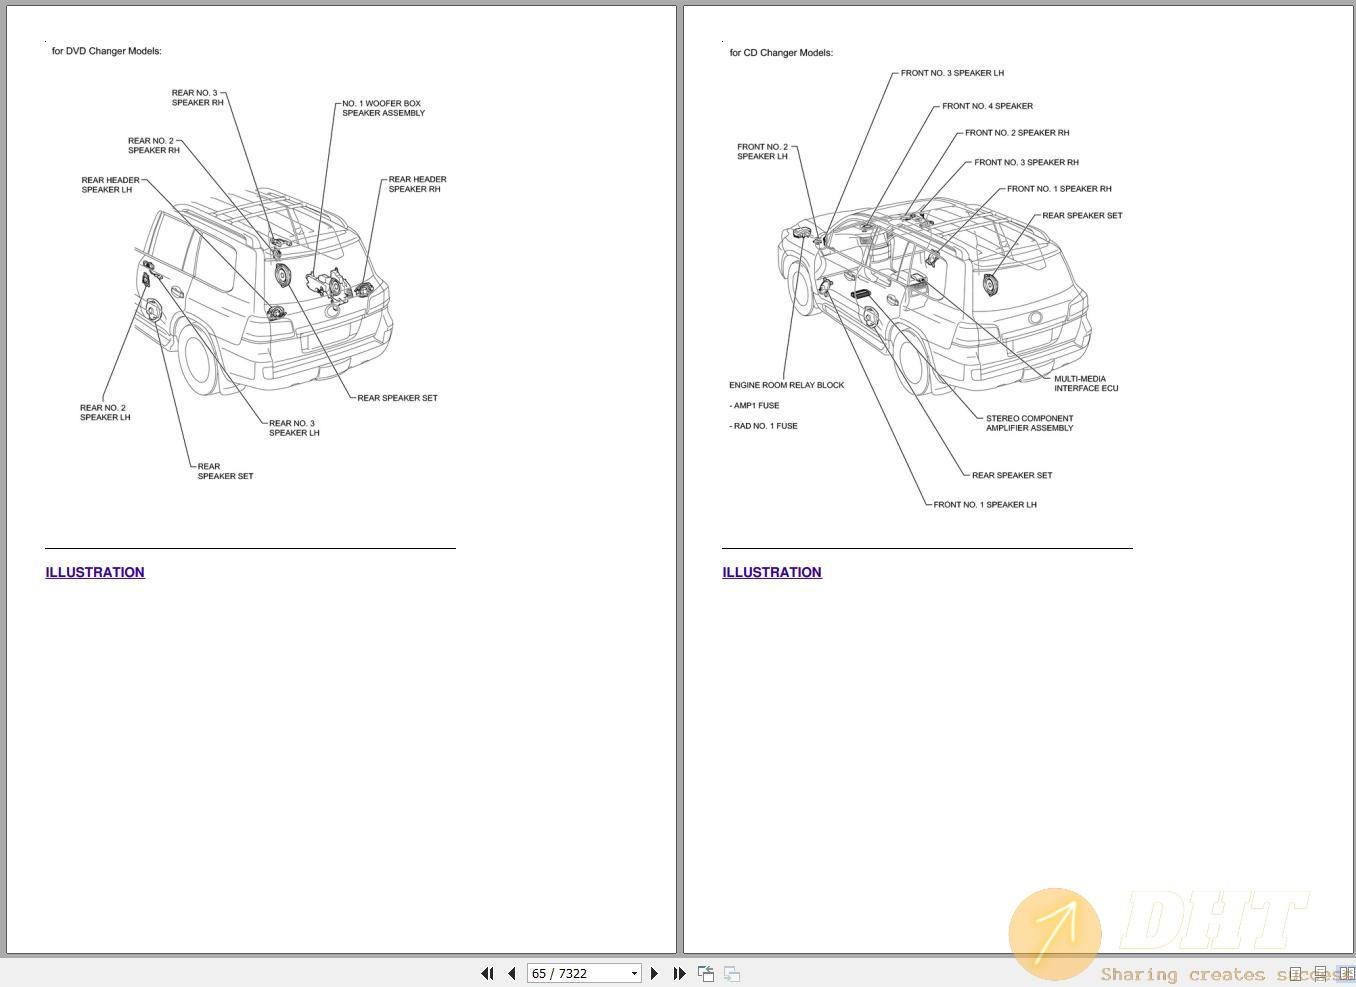Click the CD changer vehicle illustration

click(935, 295)
